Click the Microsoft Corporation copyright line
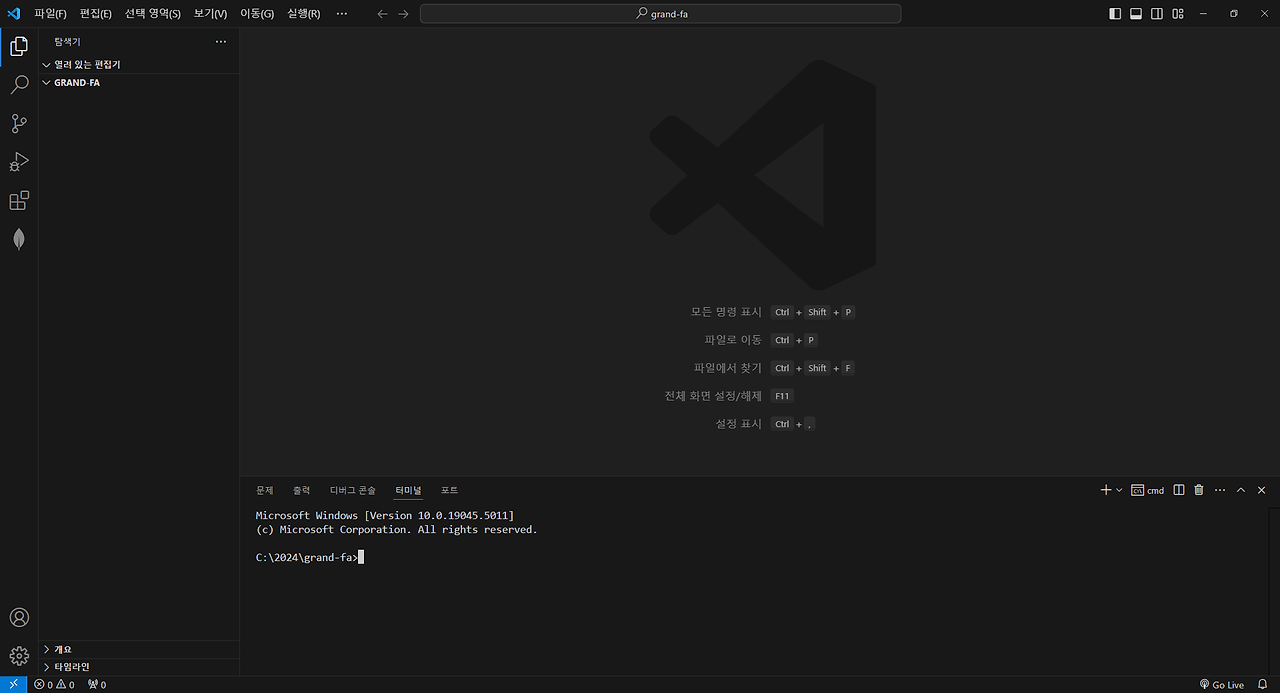Image resolution: width=1280 pixels, height=693 pixels. [x=397, y=529]
